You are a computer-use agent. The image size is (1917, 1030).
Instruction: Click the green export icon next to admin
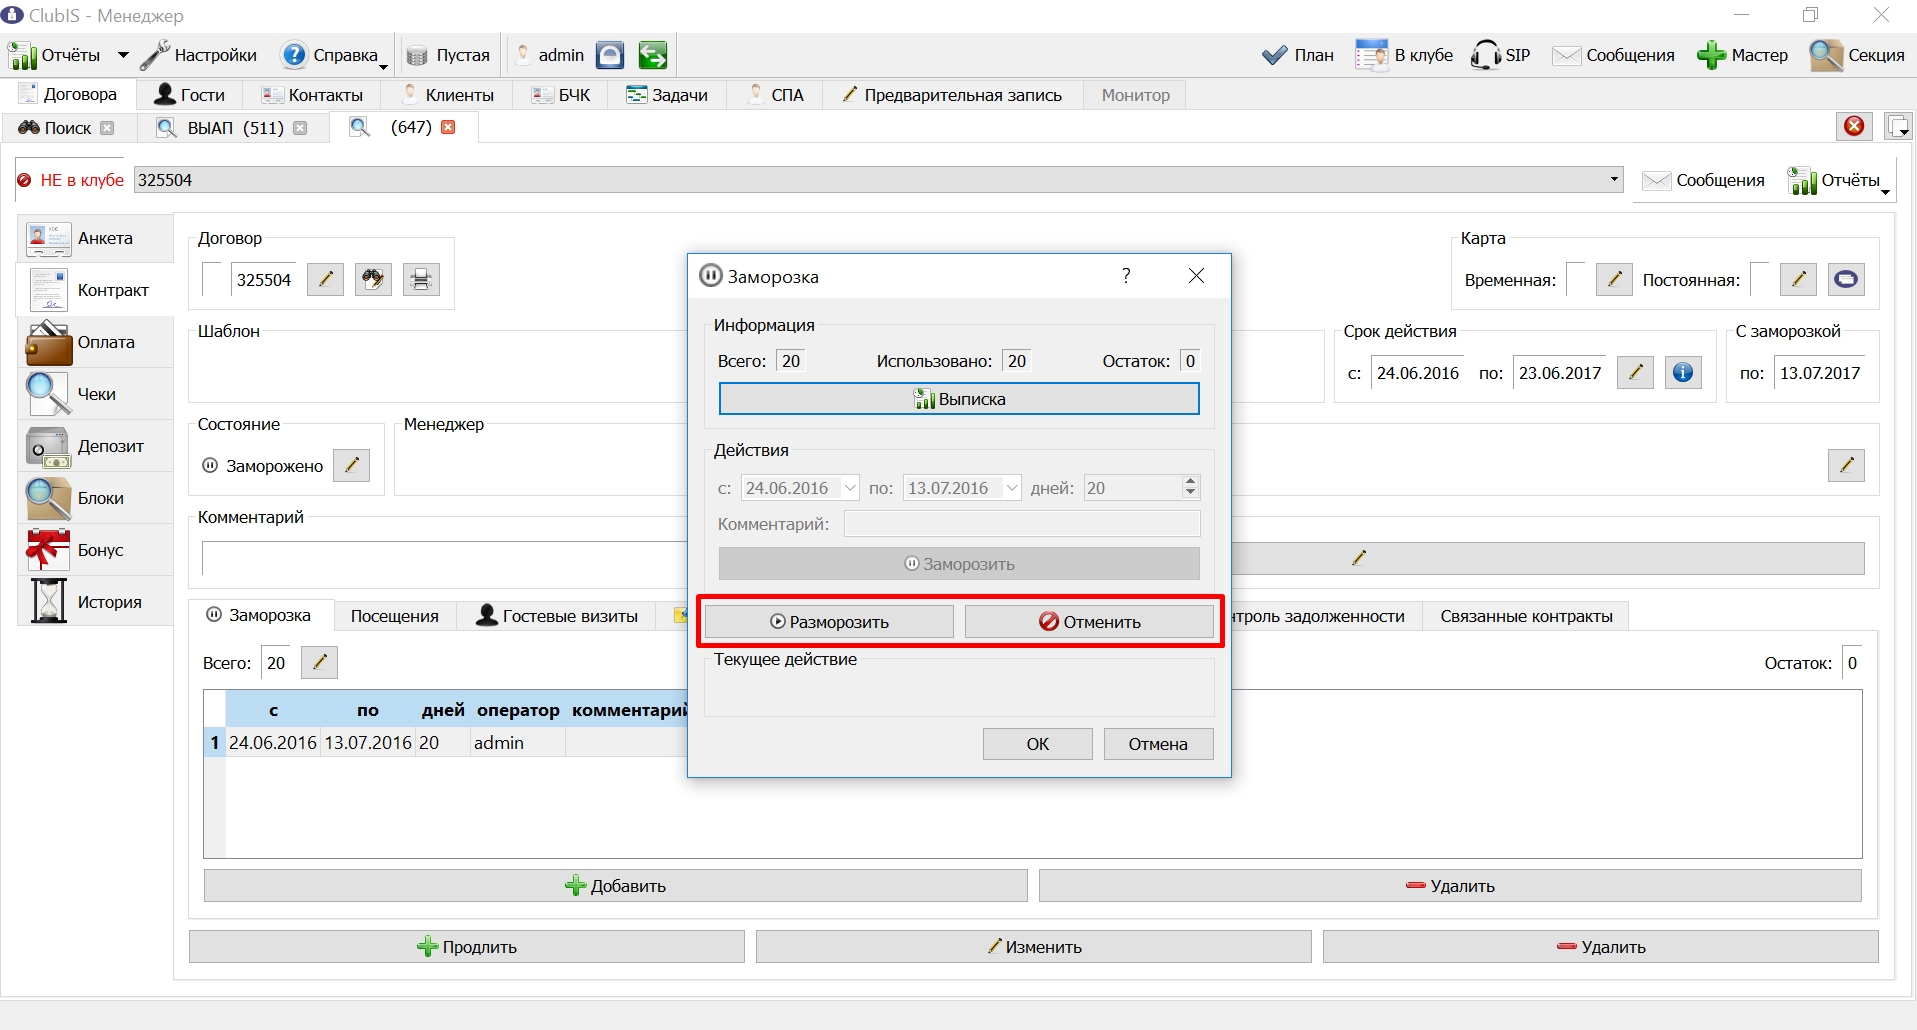point(653,56)
